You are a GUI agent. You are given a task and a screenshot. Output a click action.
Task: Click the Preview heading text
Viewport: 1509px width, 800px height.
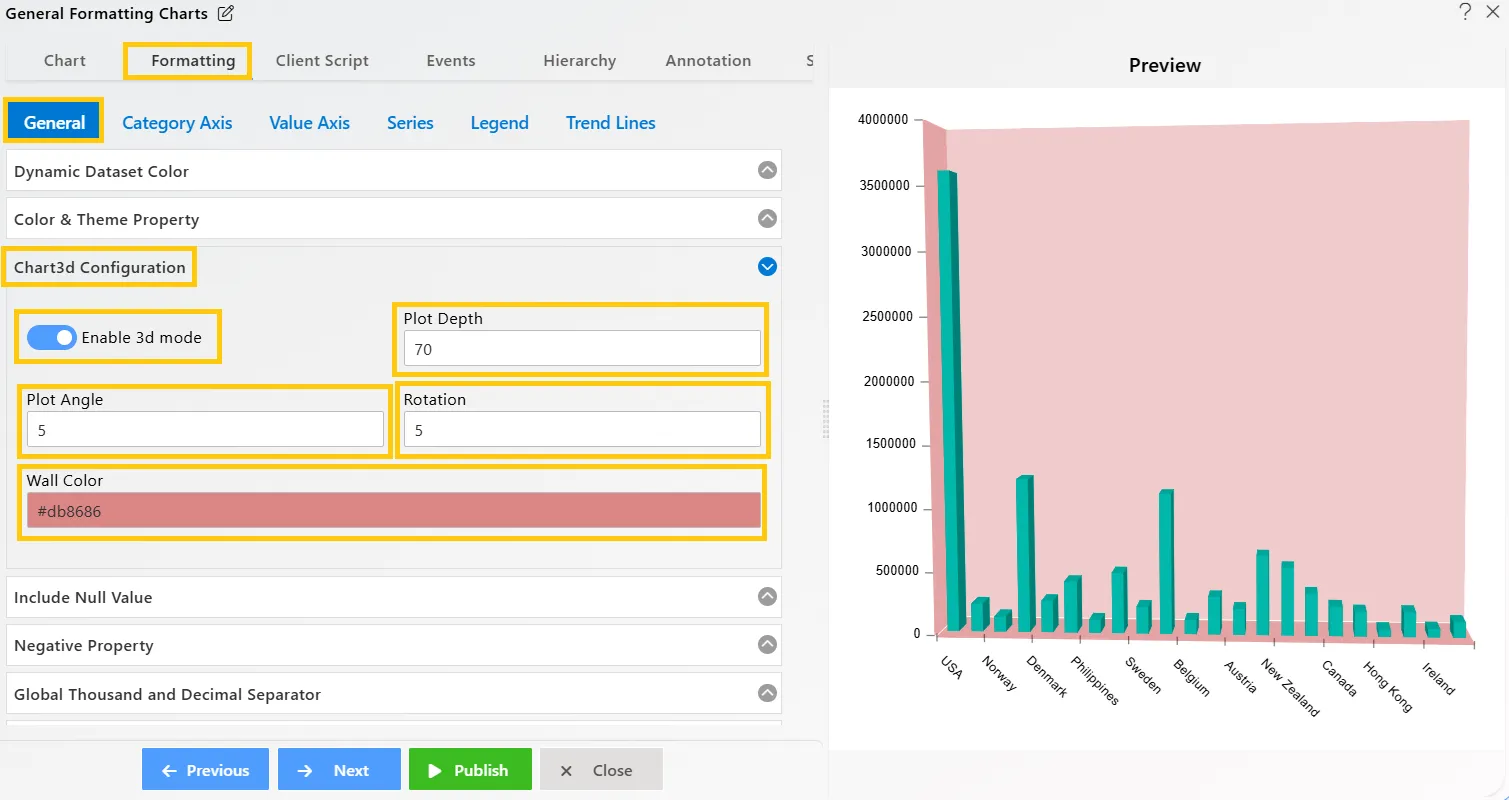1165,66
